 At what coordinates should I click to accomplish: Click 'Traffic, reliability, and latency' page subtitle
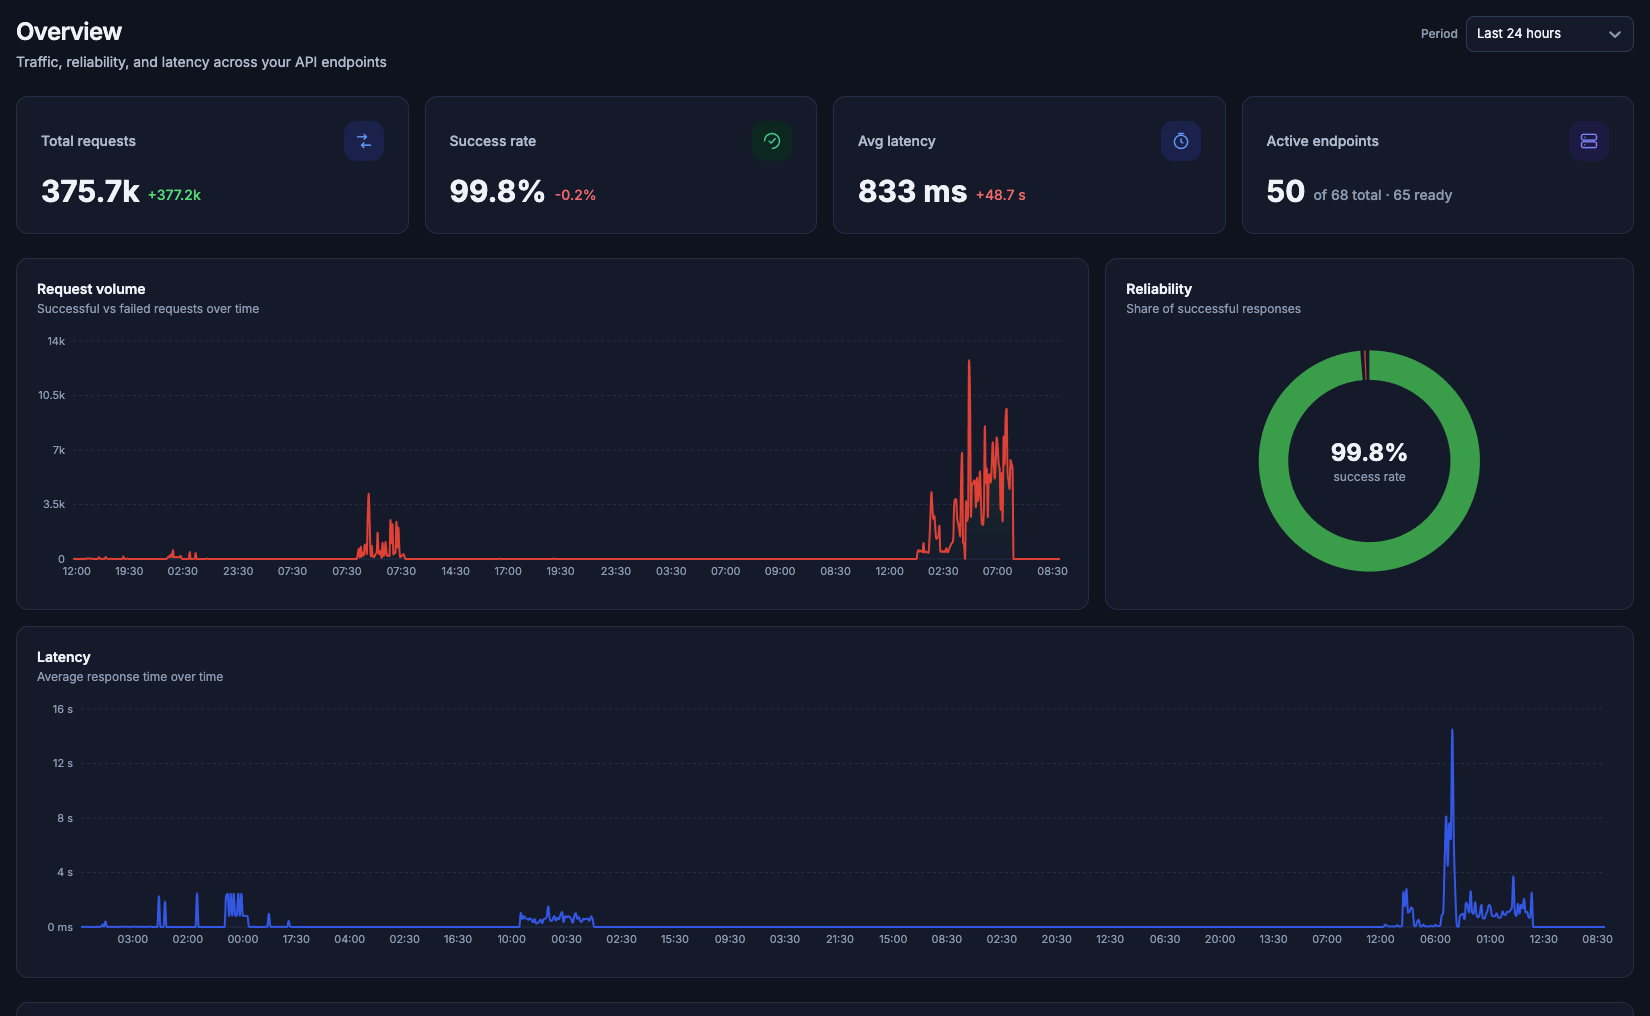pyautogui.click(x=201, y=62)
